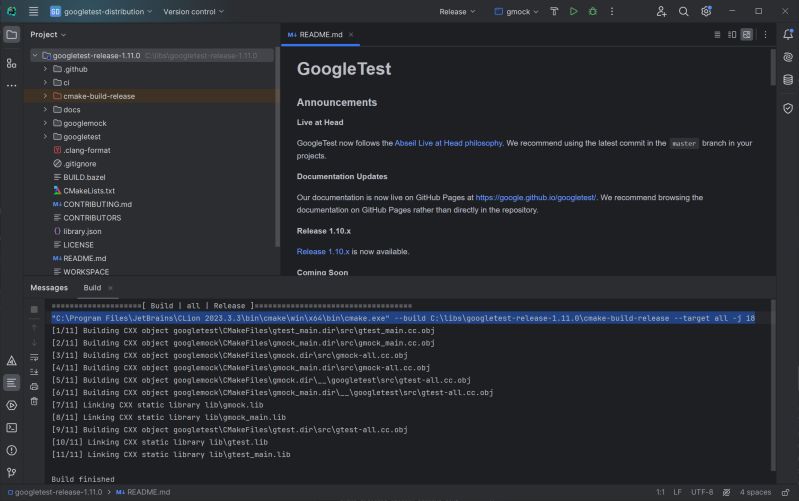Open Problems tool window icon
The width and height of the screenshot is (799, 501).
point(11,450)
